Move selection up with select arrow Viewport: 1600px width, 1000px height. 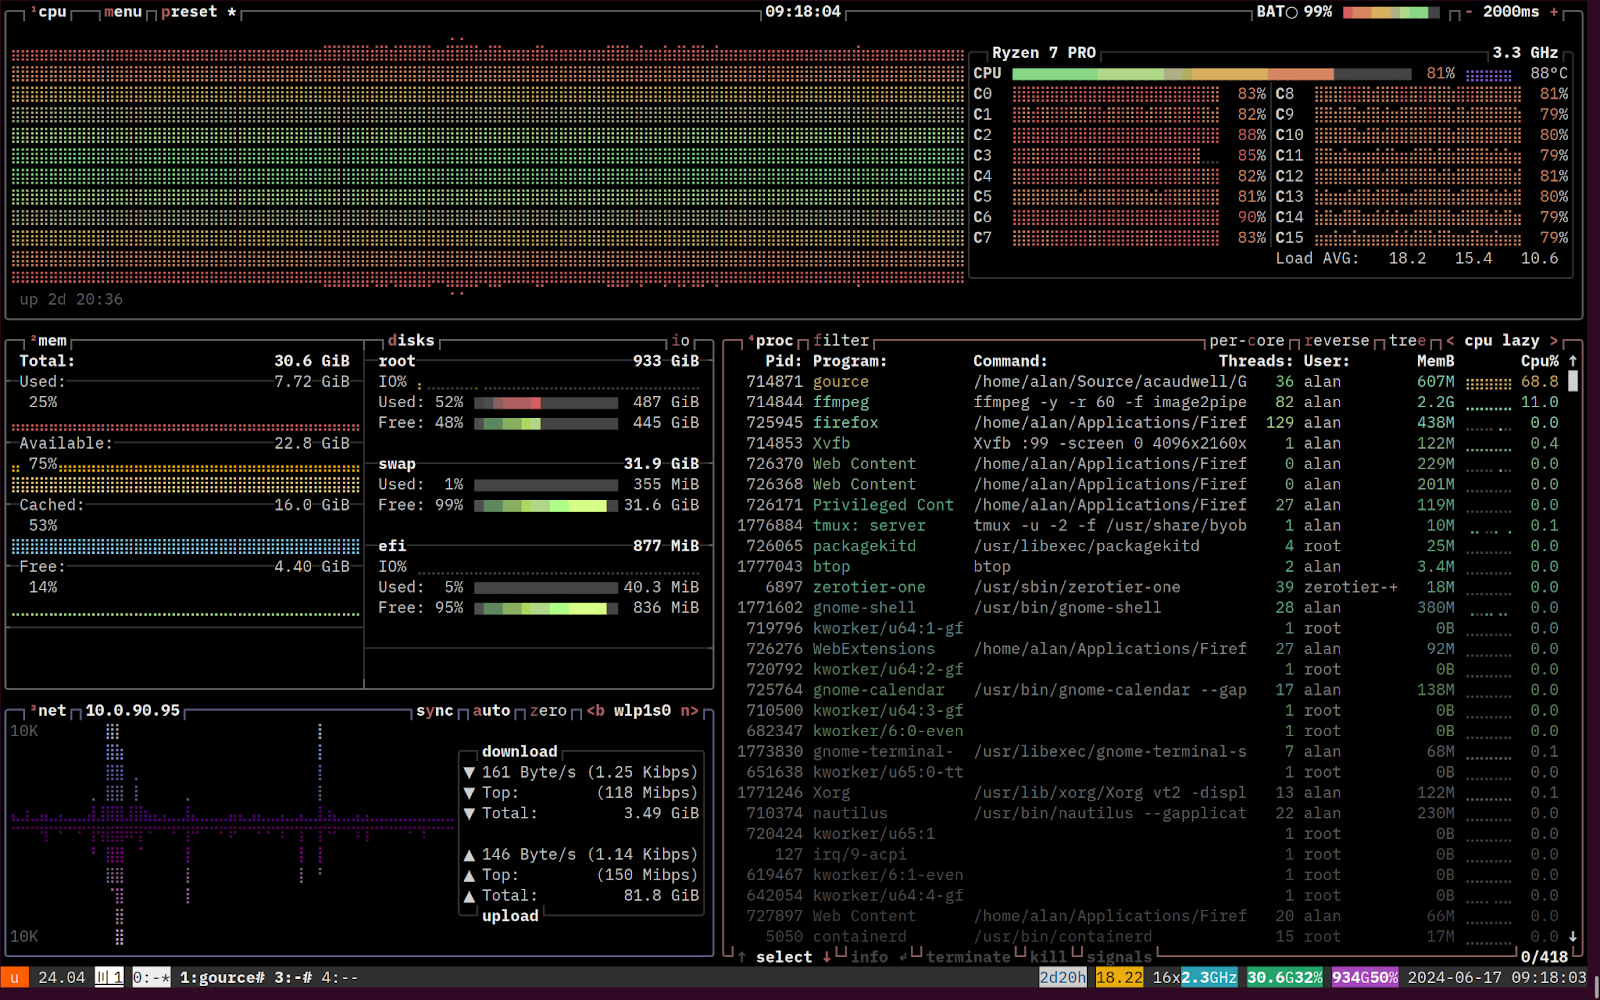742,957
